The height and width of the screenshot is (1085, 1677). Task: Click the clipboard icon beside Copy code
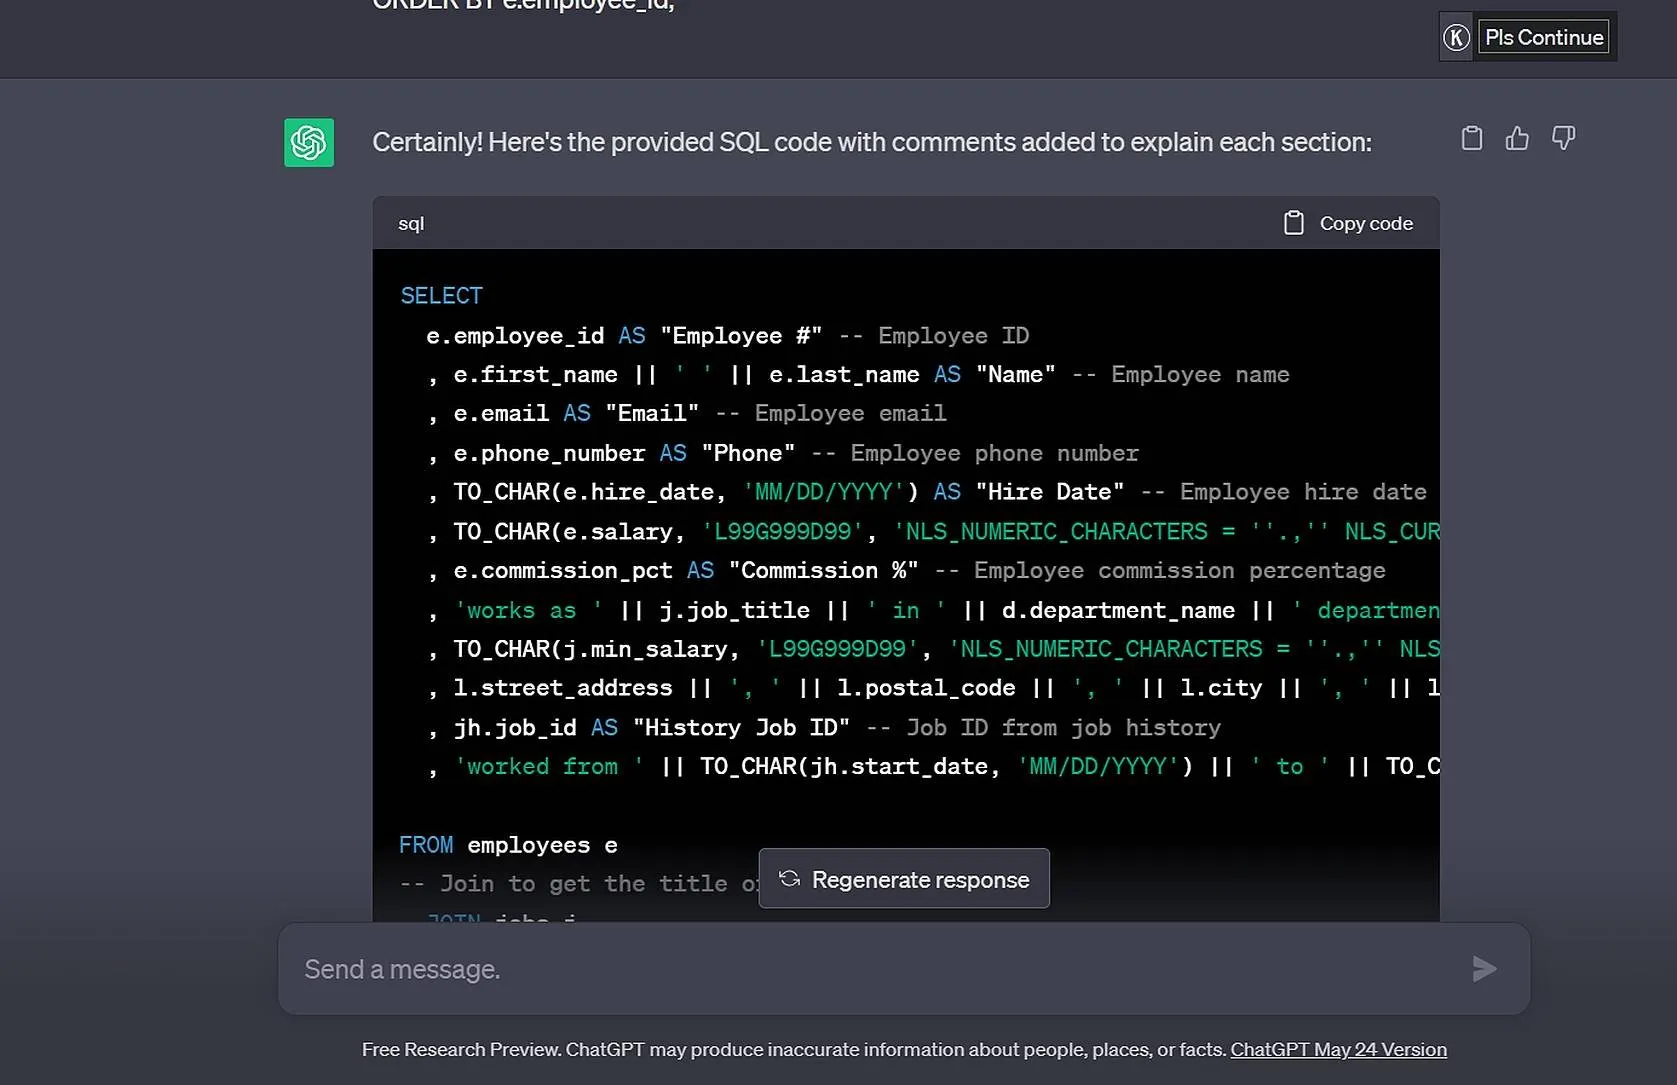click(1293, 223)
